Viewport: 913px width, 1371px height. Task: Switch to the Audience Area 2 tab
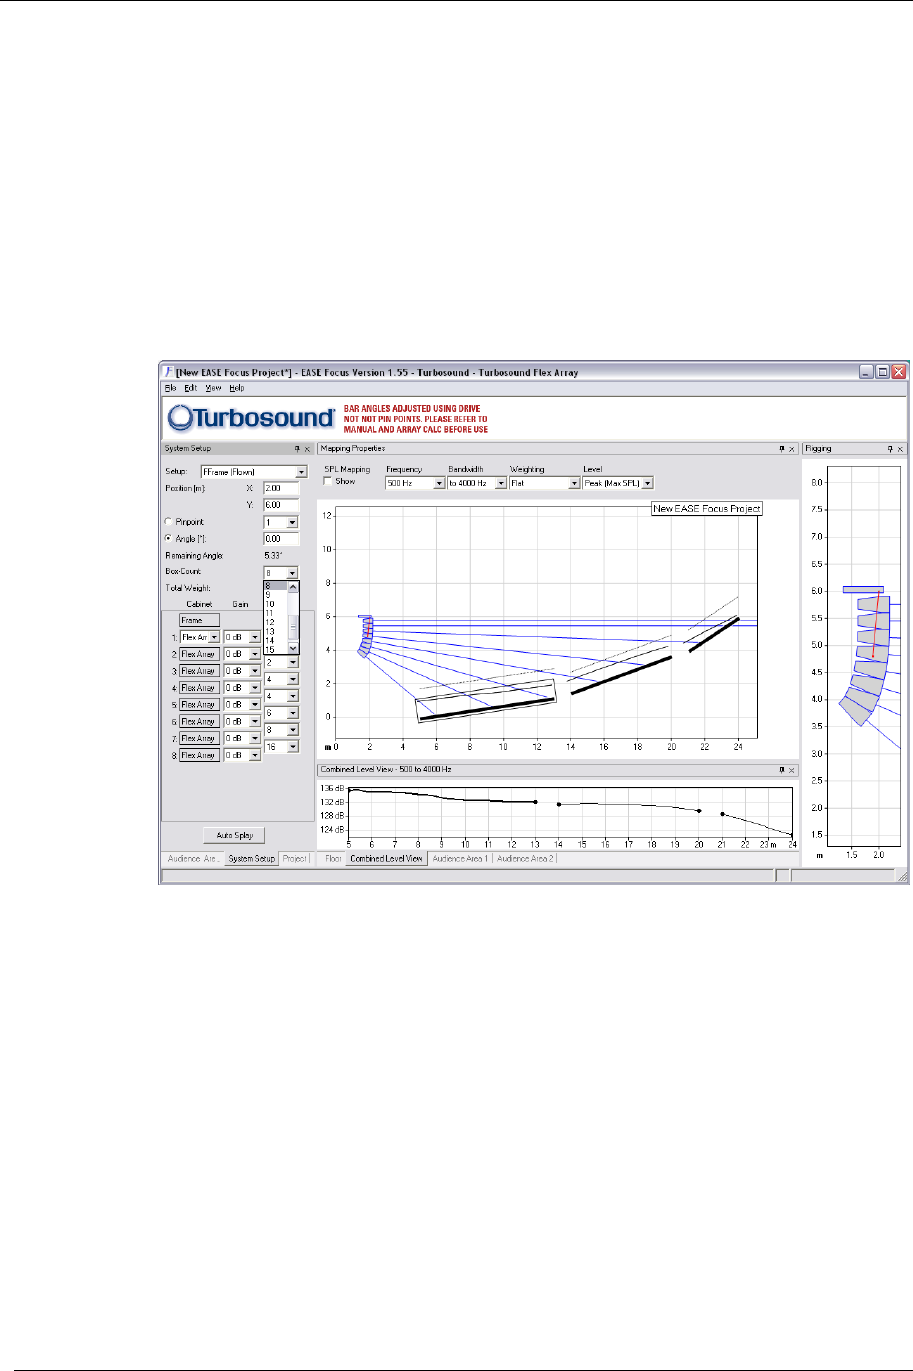click(x=525, y=858)
